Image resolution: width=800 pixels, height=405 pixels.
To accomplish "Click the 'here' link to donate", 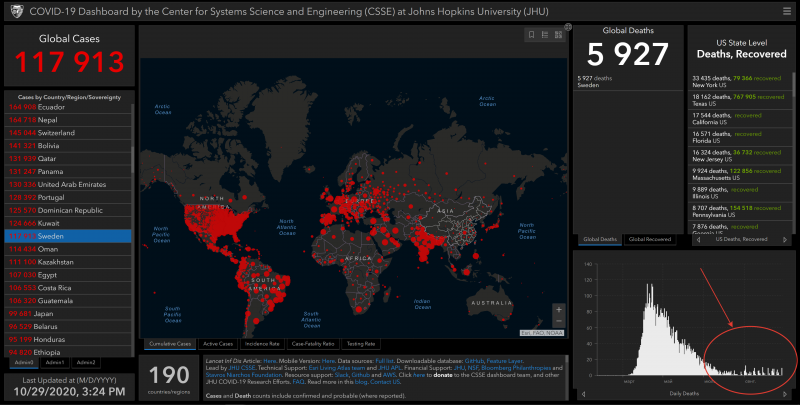I will (418, 375).
